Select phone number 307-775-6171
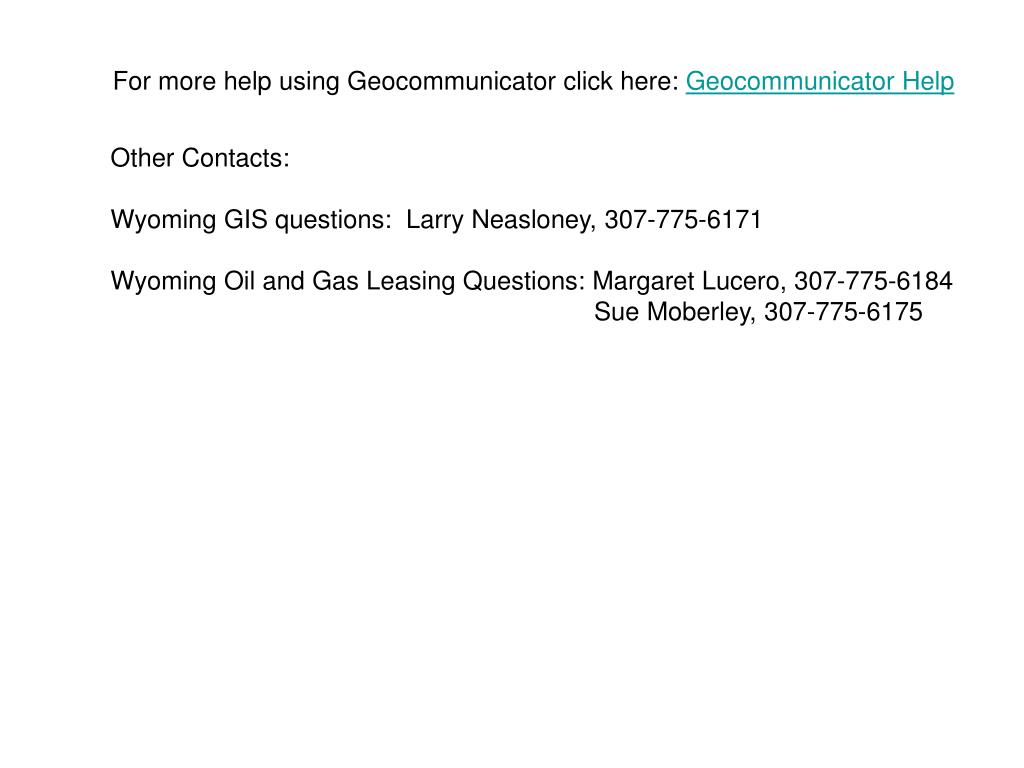 683,219
